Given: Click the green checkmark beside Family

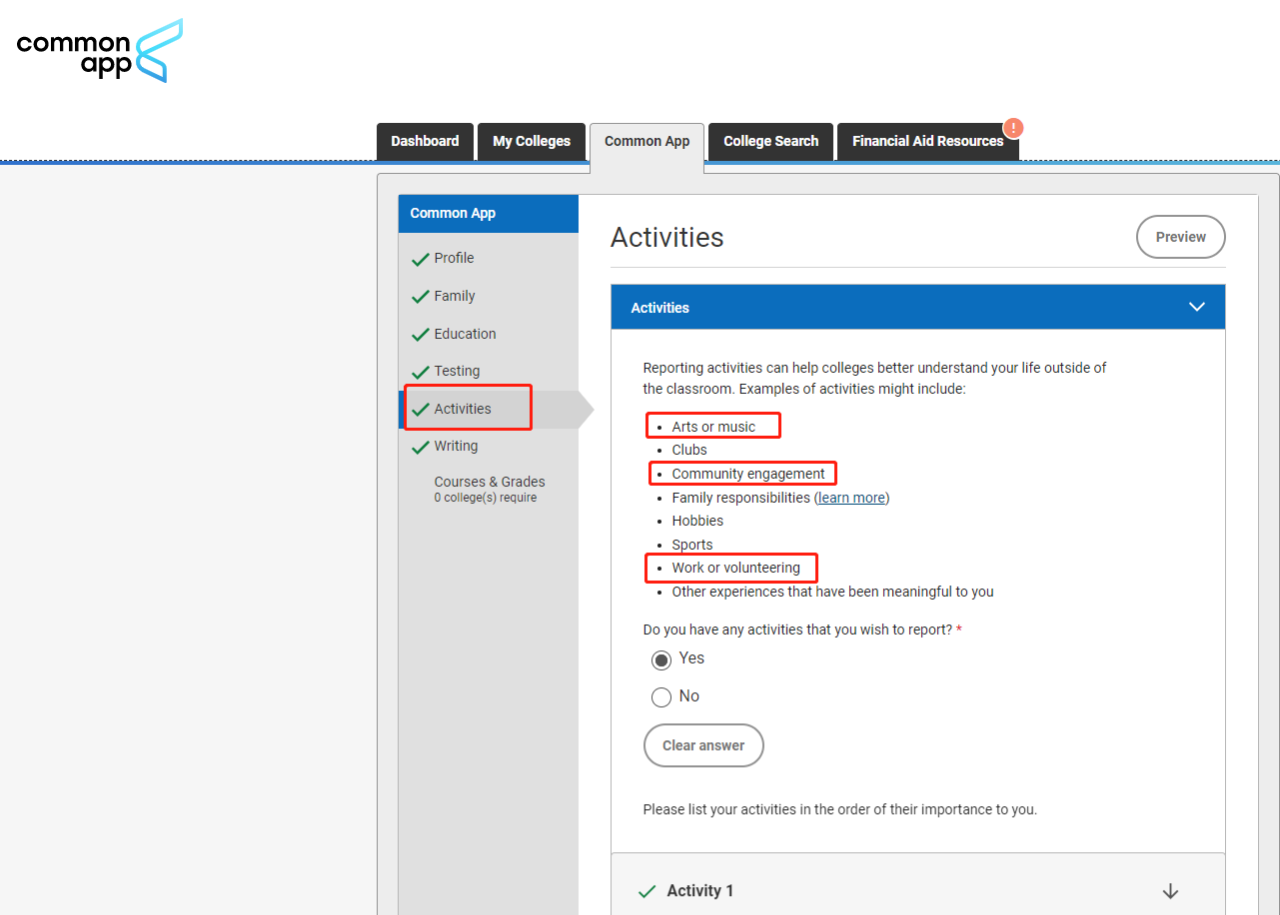Looking at the screenshot, I should (x=420, y=297).
